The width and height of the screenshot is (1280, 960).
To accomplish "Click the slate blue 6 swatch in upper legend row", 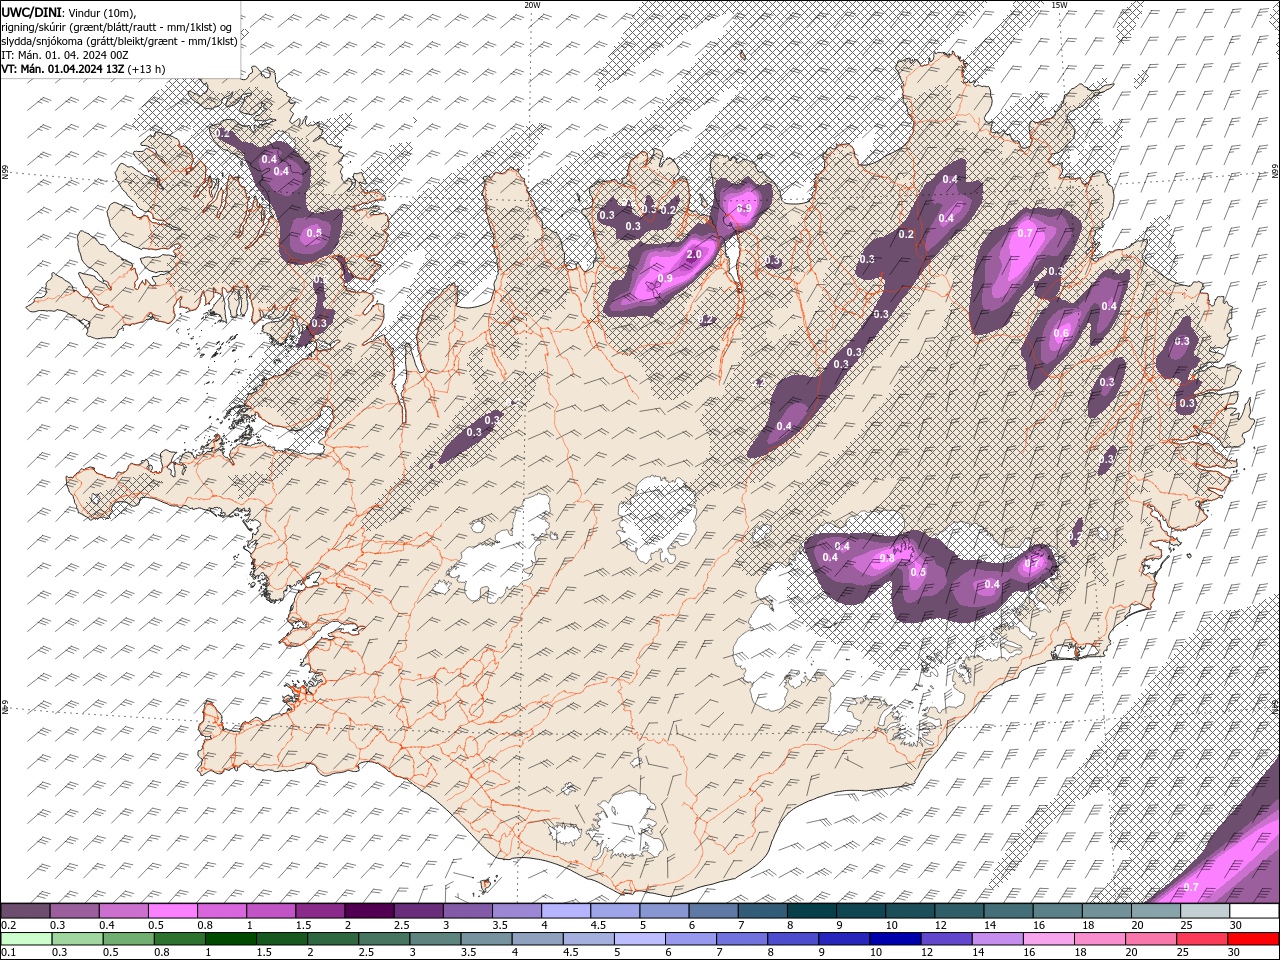I will click(714, 911).
